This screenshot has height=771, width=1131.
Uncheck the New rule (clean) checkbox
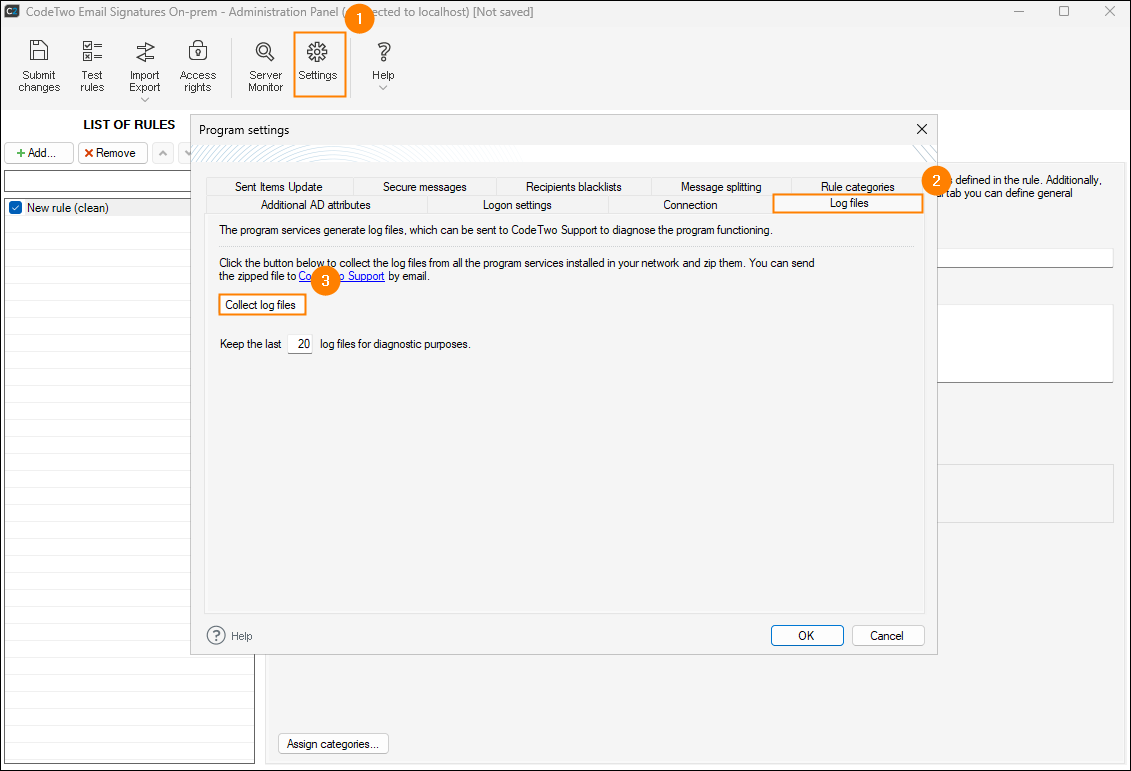click(x=14, y=207)
